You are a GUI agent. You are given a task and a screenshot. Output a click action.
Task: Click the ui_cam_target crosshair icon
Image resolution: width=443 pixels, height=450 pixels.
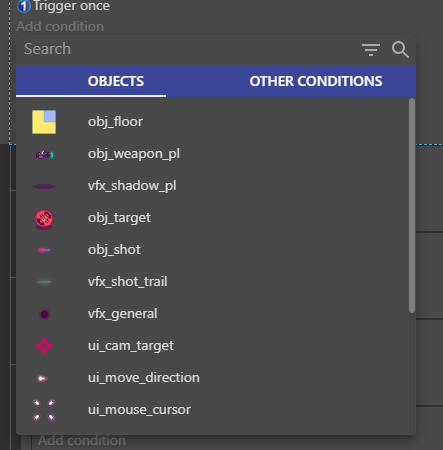[x=44, y=346]
